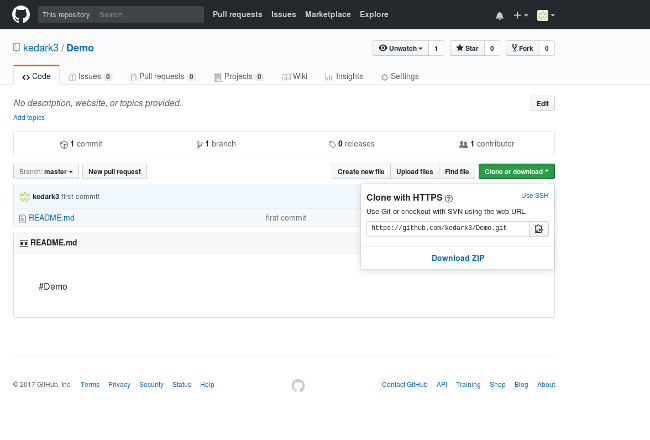Click the GitHub Octocat logo in header

pyautogui.click(x=21, y=15)
